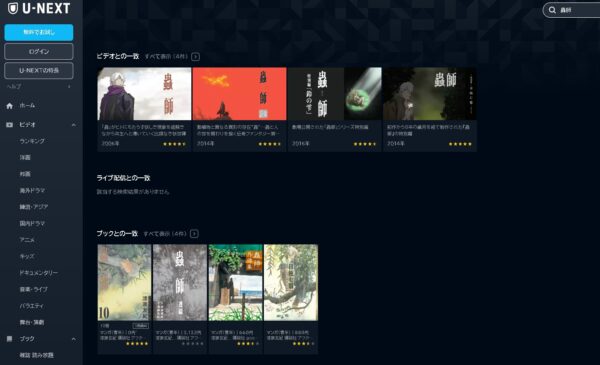600x365 pixels.
Task: Click star rating under seaside gate book
Action: [x=248, y=344]
